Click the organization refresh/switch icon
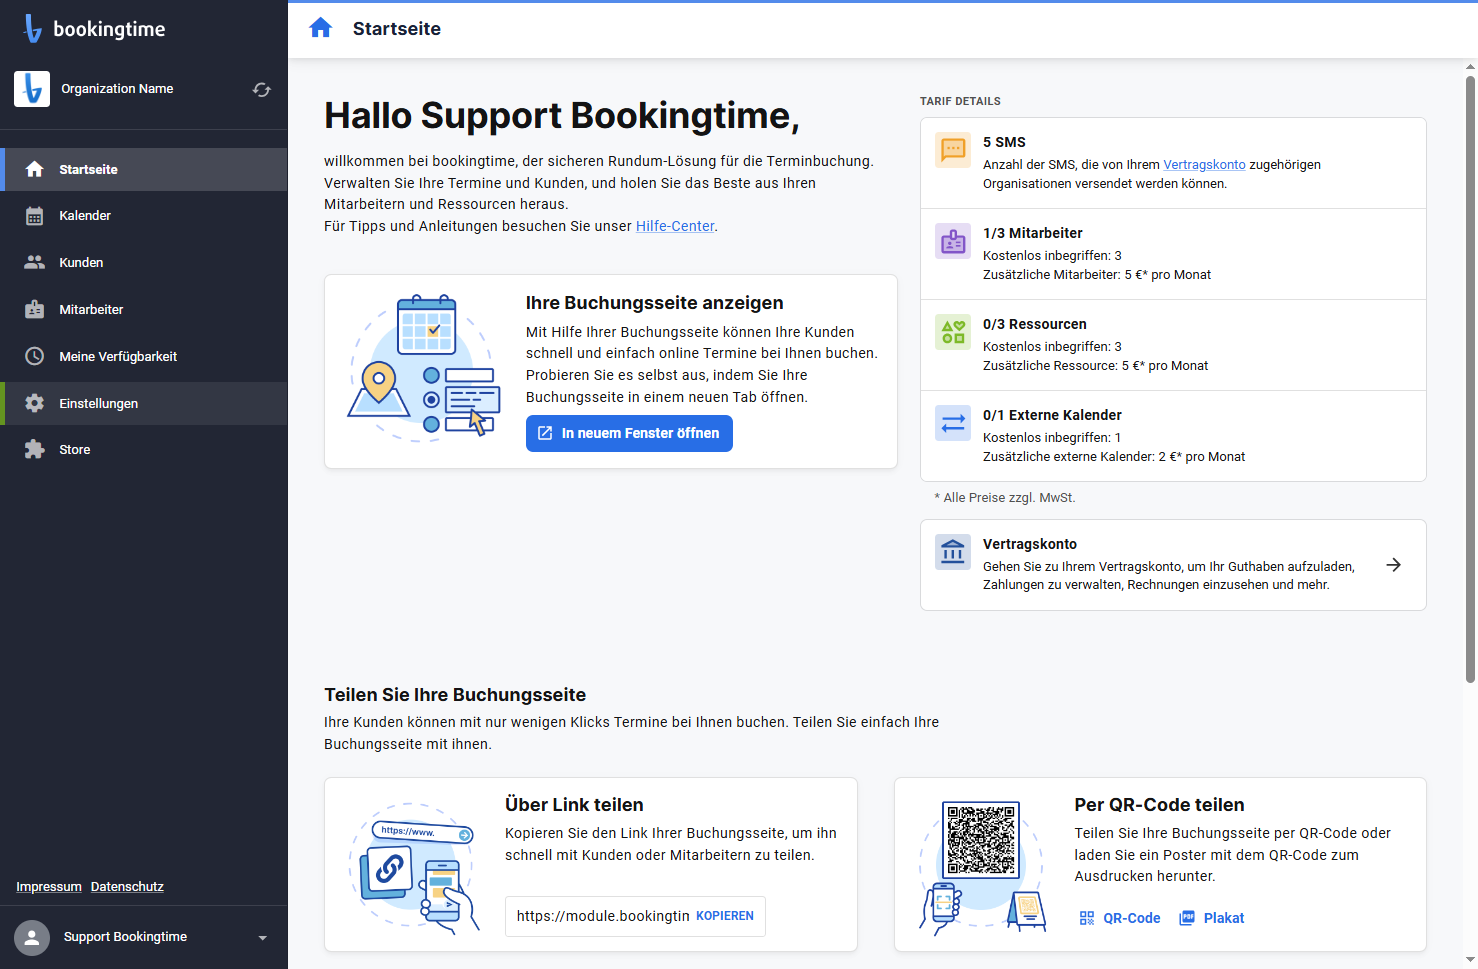The height and width of the screenshot is (969, 1478). [x=262, y=89]
